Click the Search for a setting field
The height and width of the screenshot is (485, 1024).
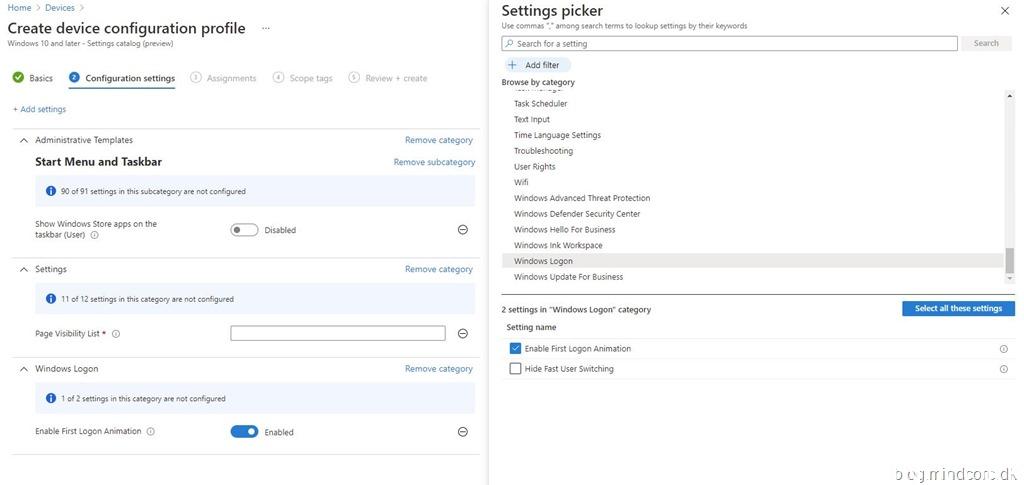(x=730, y=44)
